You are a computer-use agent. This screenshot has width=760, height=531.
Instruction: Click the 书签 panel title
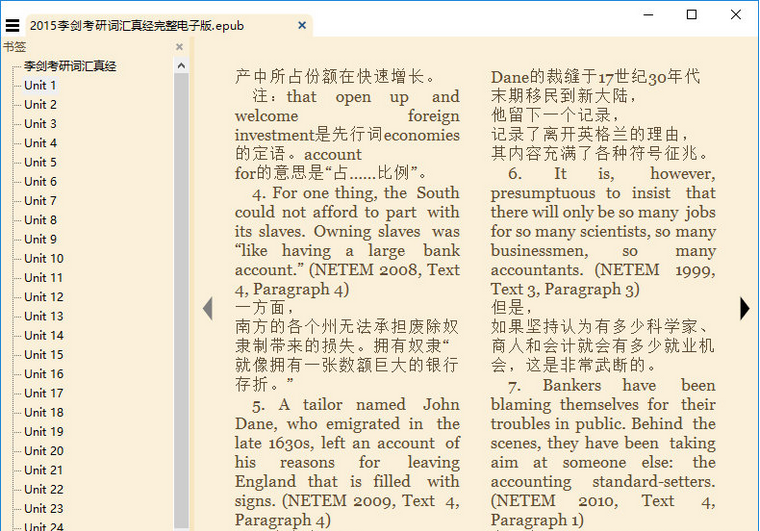tap(15, 47)
